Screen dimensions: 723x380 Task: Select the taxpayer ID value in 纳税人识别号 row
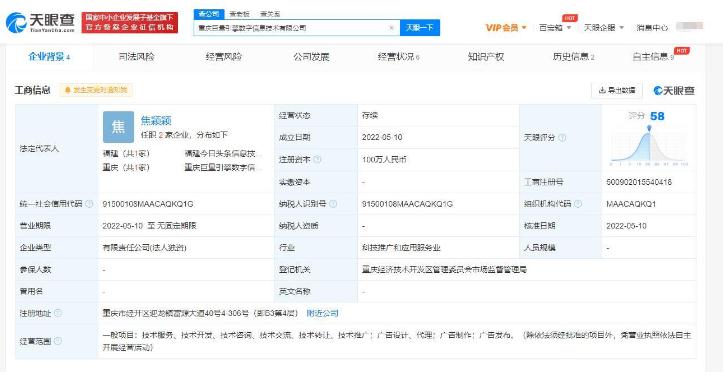[407, 204]
